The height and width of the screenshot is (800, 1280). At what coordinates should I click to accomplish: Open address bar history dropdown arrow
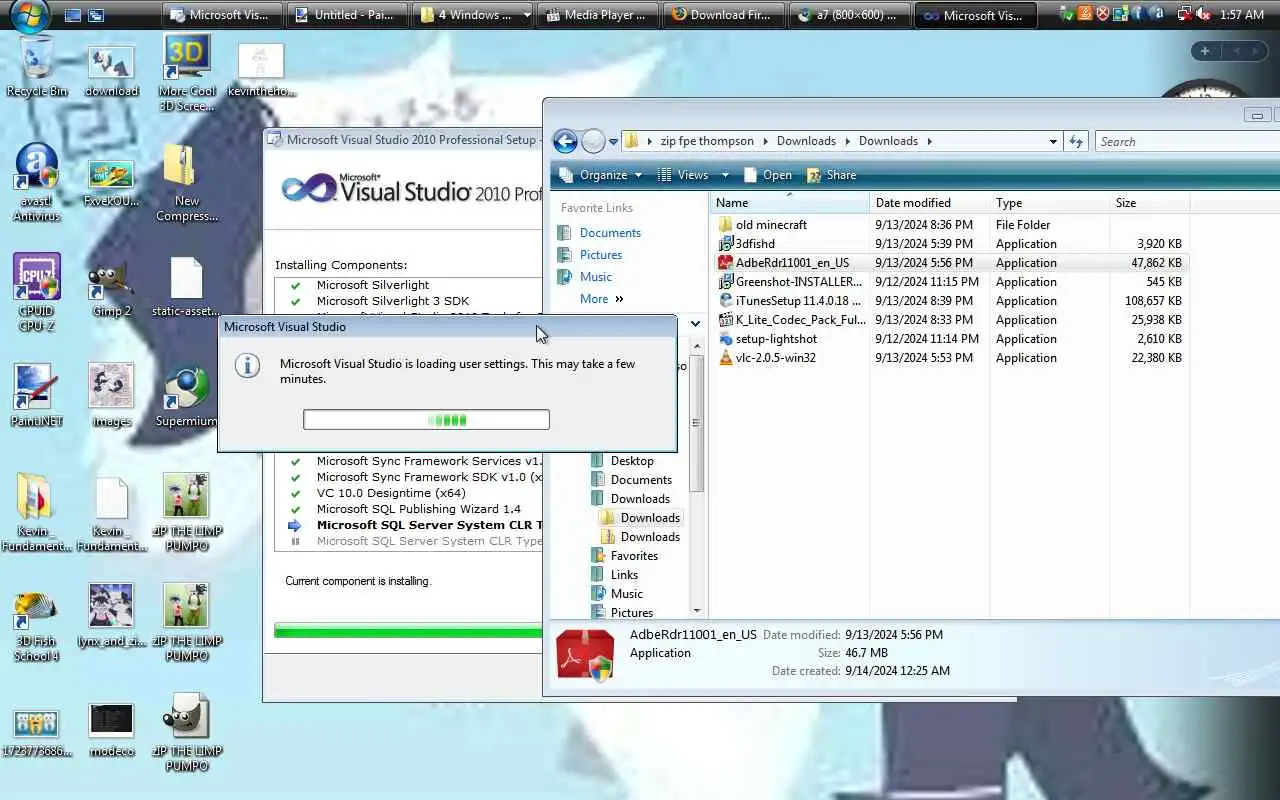click(x=1053, y=142)
